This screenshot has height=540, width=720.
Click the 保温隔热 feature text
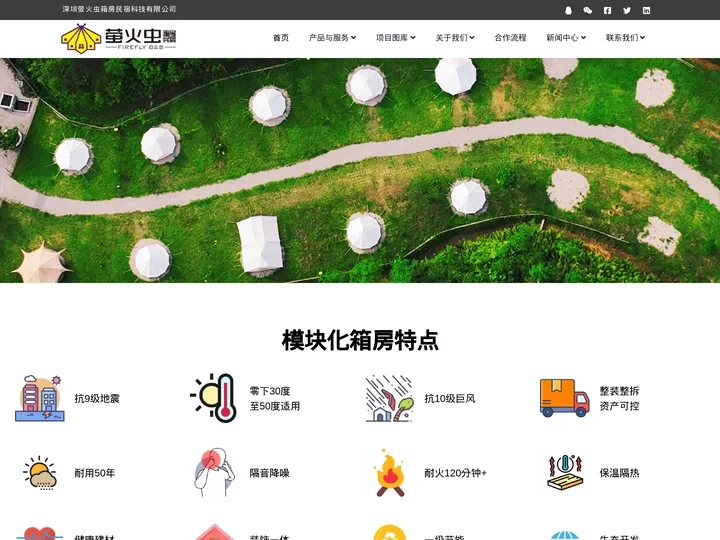tap(619, 473)
